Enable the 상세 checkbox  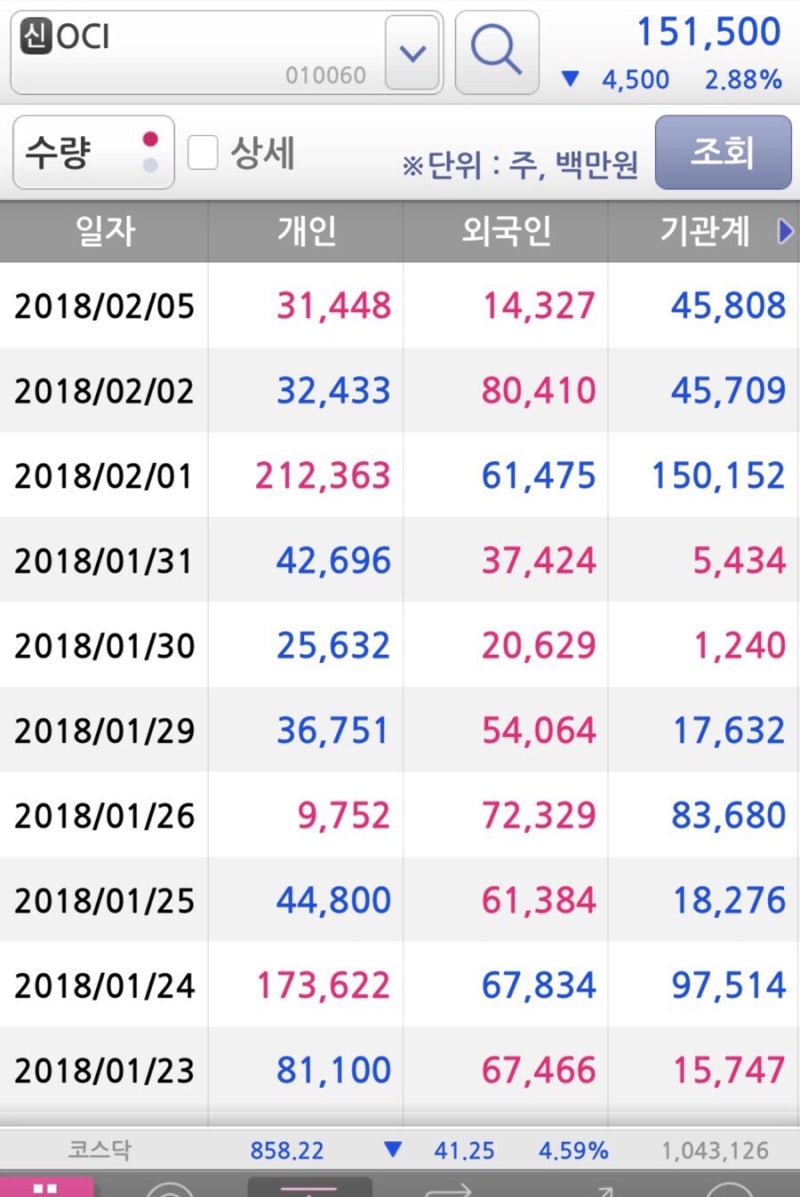point(203,153)
